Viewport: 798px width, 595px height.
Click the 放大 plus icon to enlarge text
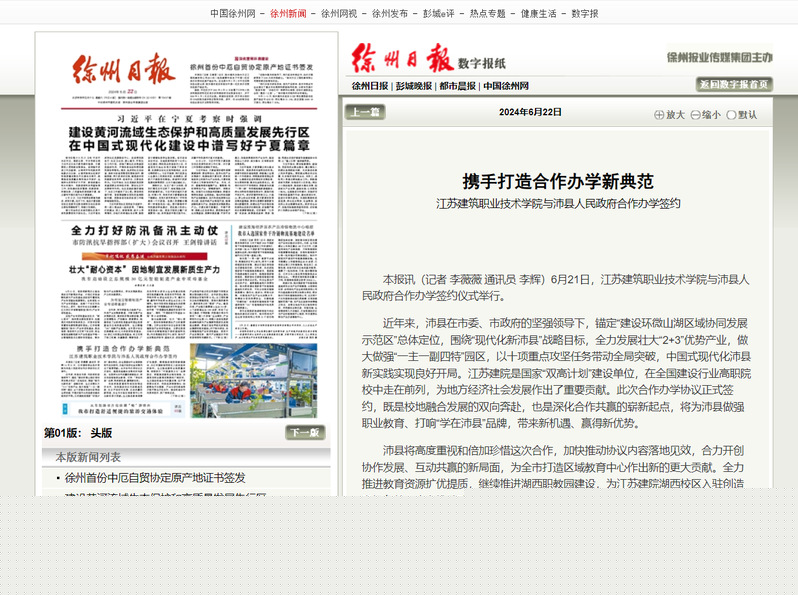tap(659, 115)
